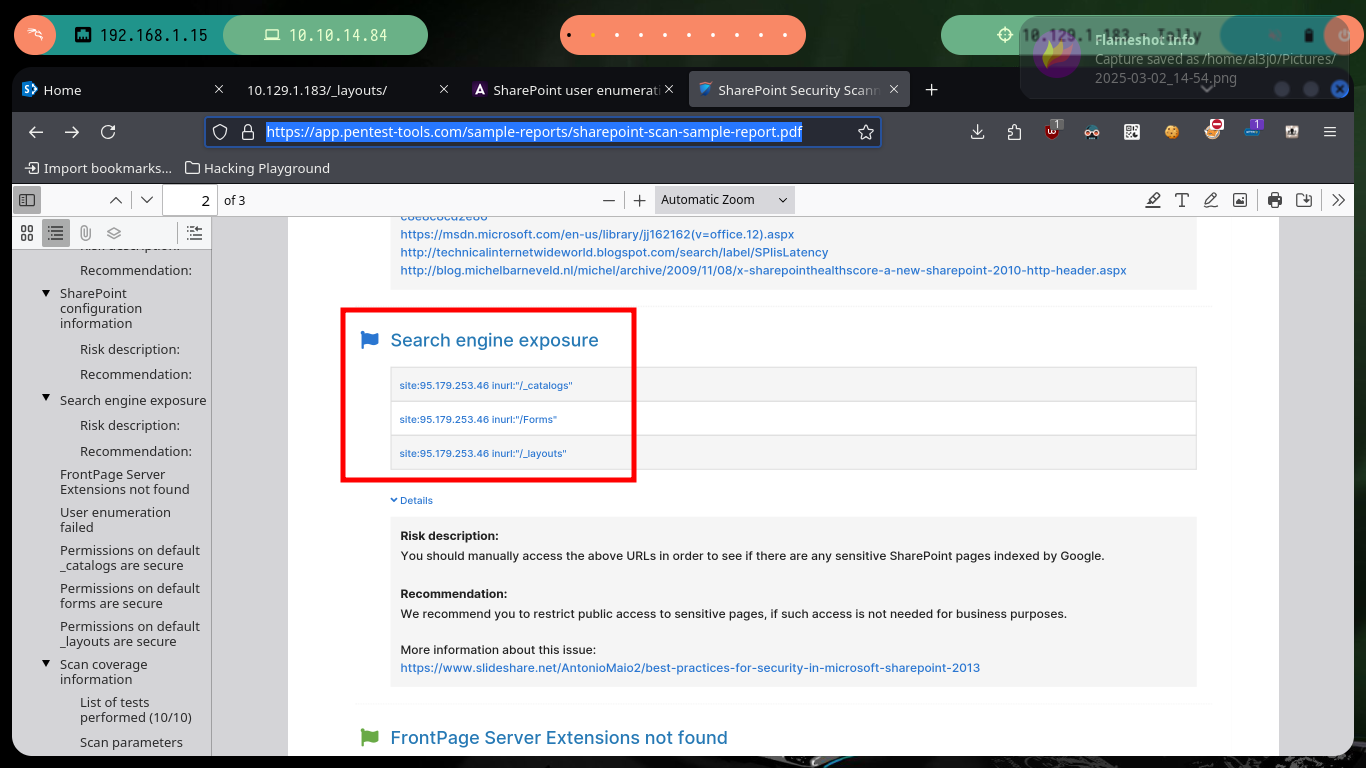The image size is (1366, 768).
Task: Open the Automatic Zoom dropdown
Action: coord(725,200)
